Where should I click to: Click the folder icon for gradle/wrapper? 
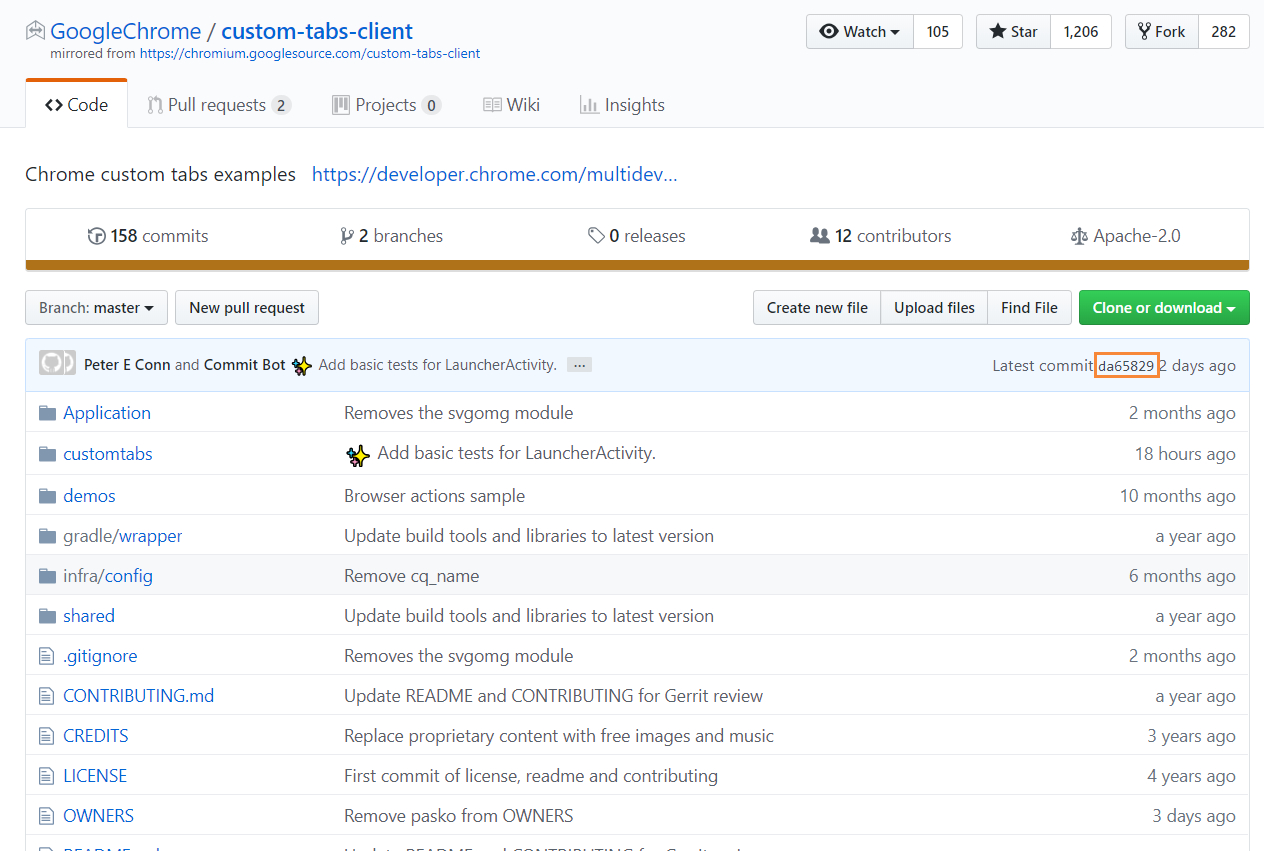point(47,536)
